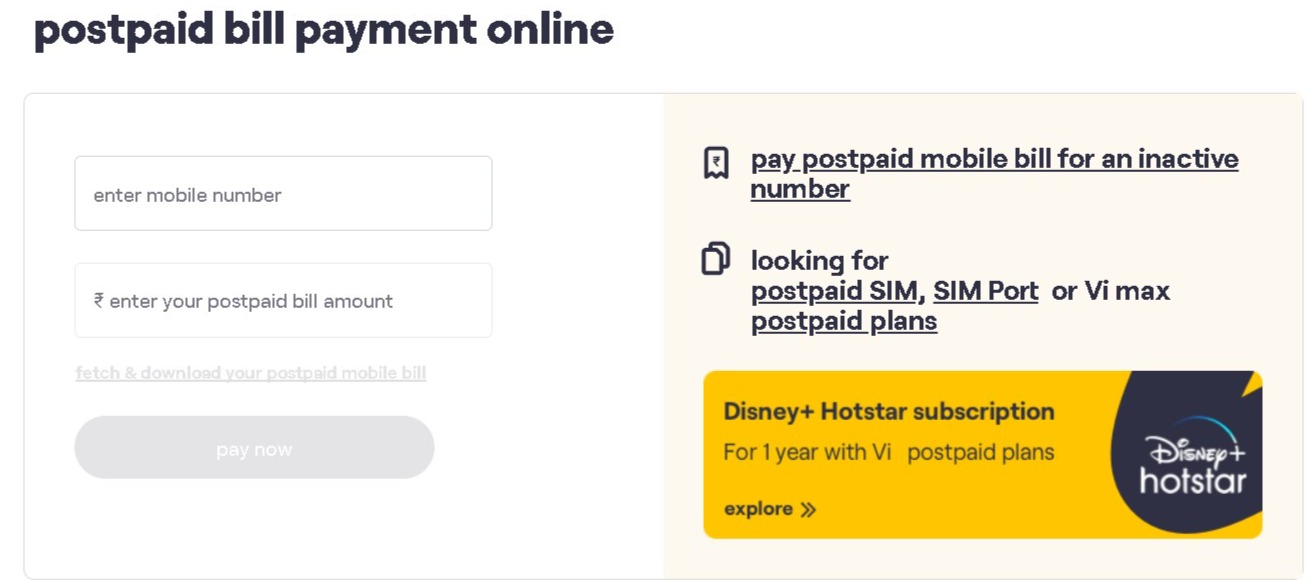Select the Disney+ Hotstar subscription banner
Image resolution: width=1312 pixels, height=580 pixels.
[983, 452]
